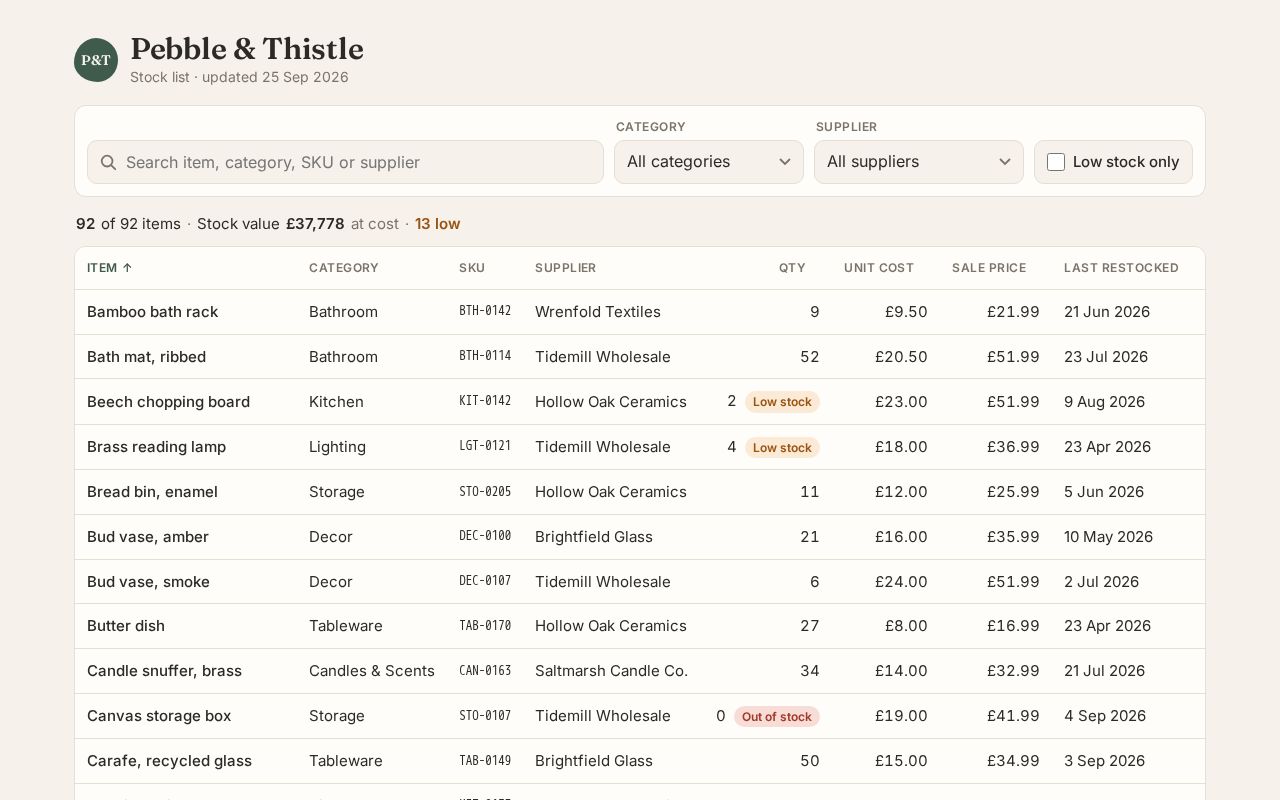Click the Out of stock badge

coord(777,716)
